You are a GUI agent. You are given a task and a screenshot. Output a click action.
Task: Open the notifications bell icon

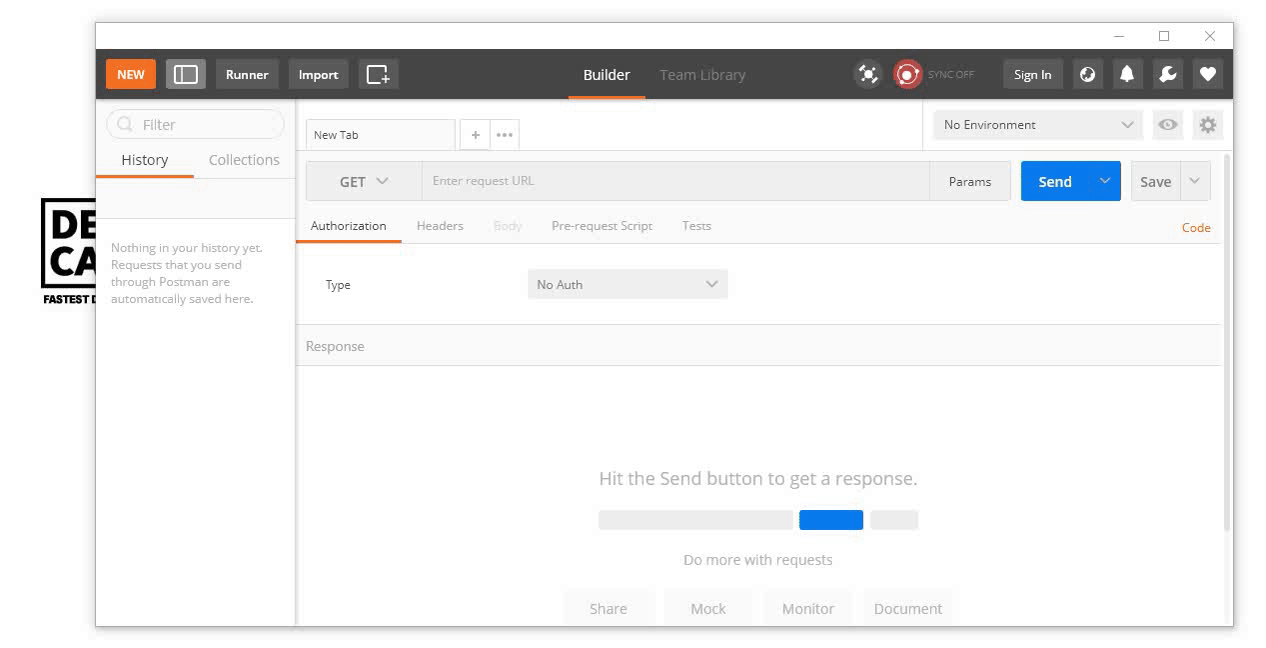pyautogui.click(x=1127, y=74)
